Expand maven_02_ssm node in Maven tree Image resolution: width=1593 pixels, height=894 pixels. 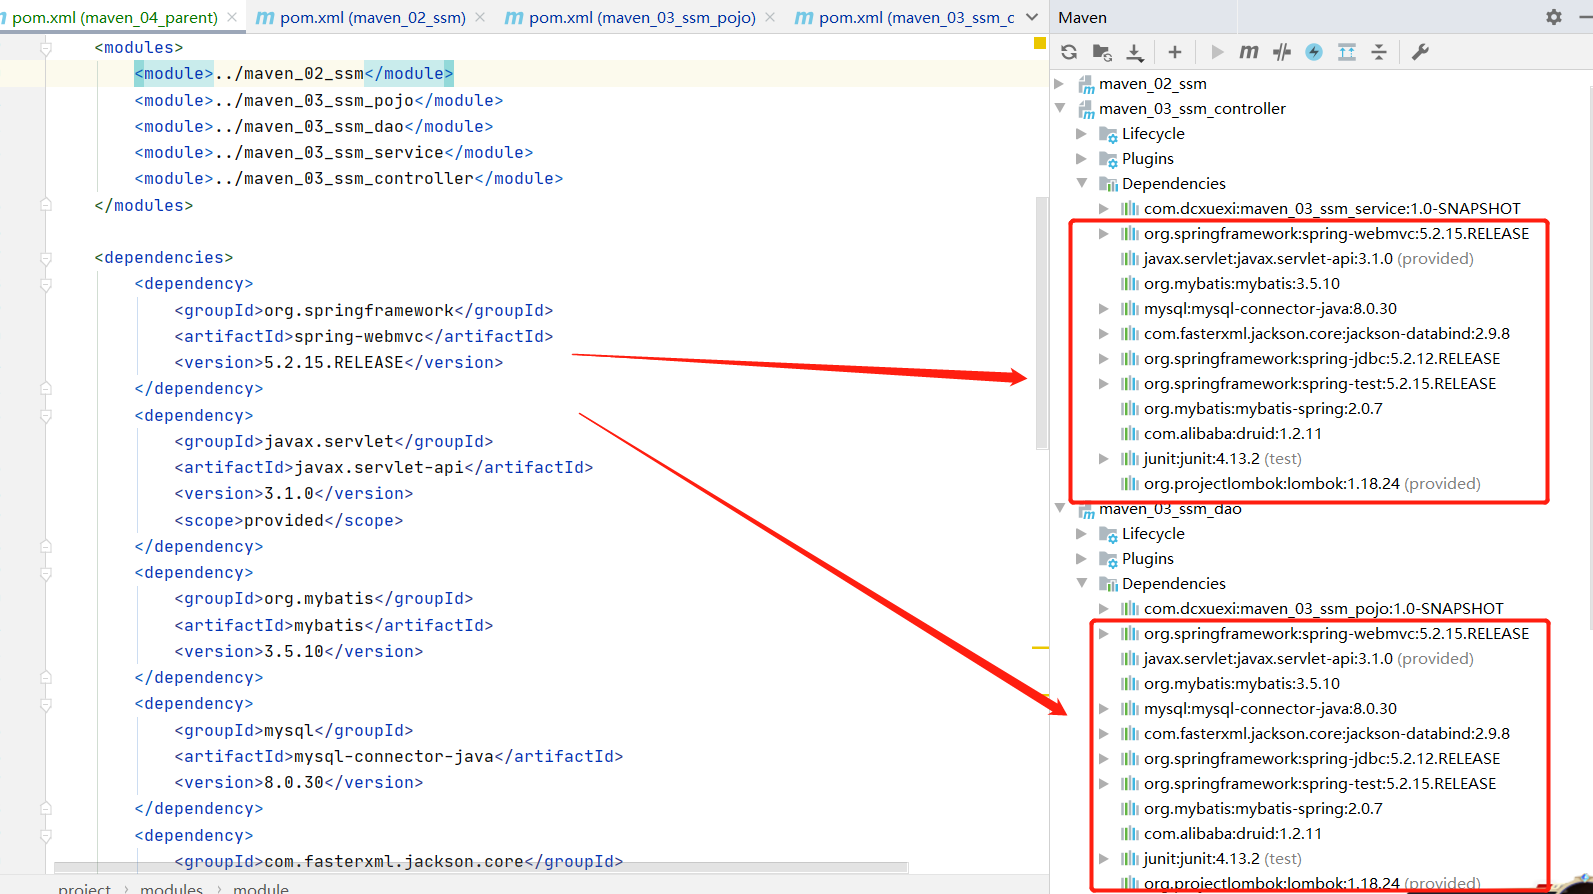click(x=1060, y=84)
